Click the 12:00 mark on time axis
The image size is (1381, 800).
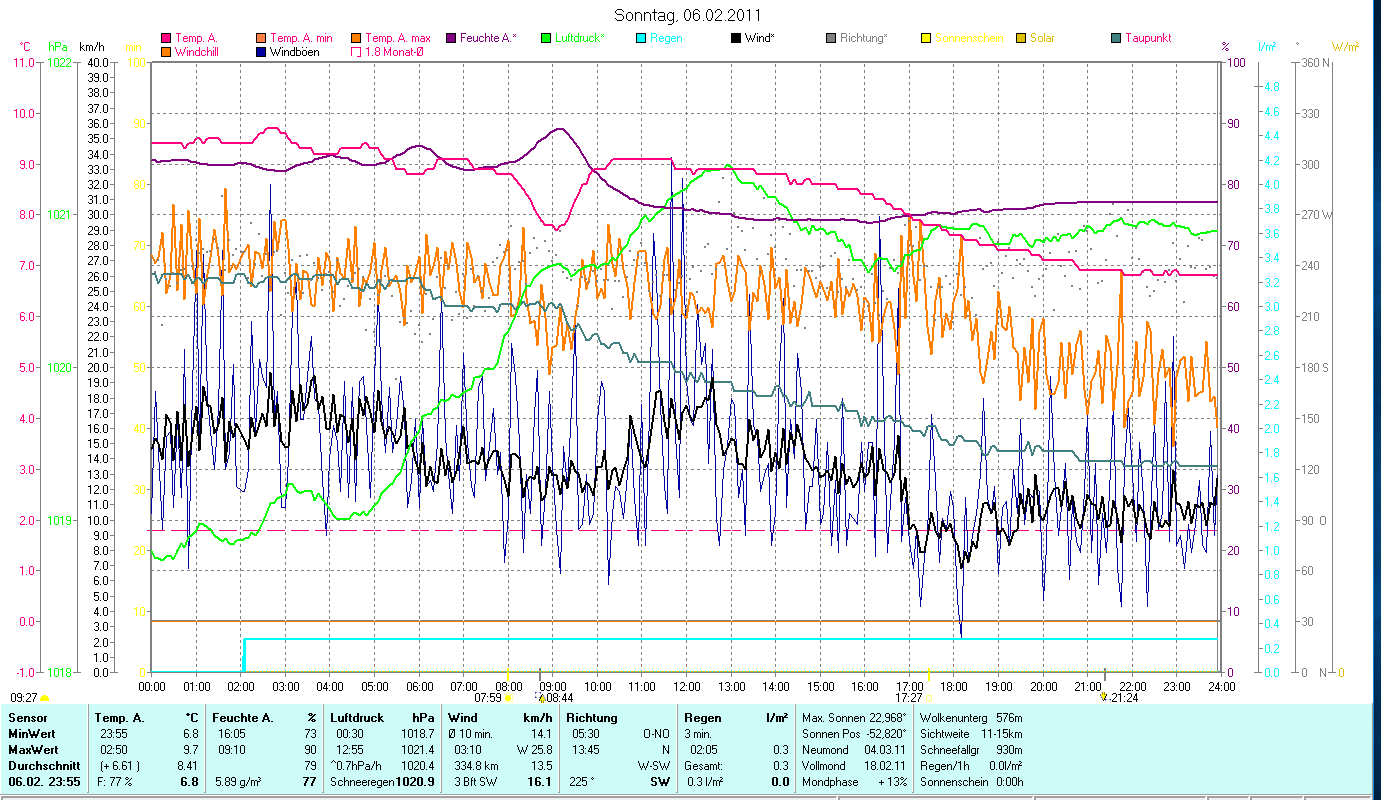pyautogui.click(x=687, y=686)
